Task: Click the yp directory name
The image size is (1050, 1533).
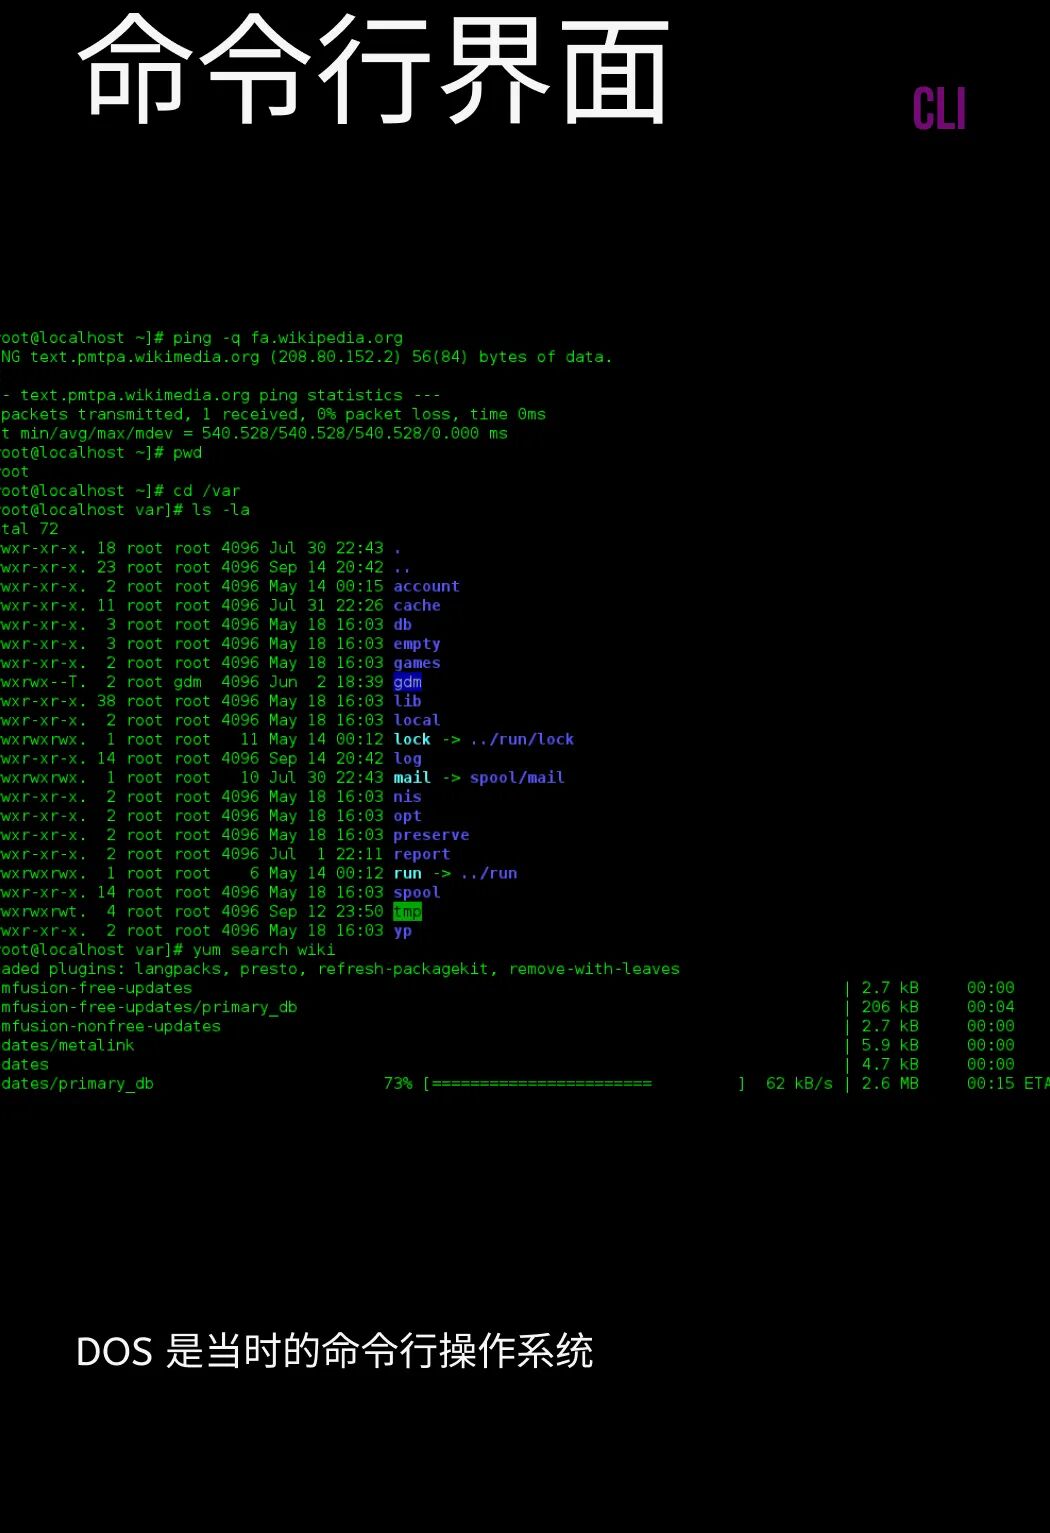Action: coord(402,931)
